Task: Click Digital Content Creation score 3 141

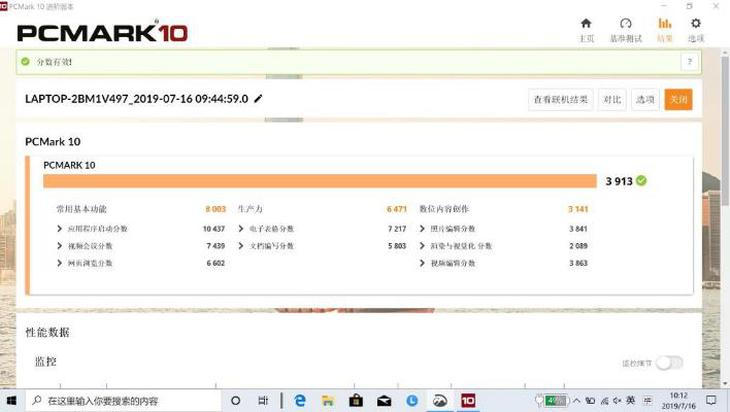Action: coord(578,209)
